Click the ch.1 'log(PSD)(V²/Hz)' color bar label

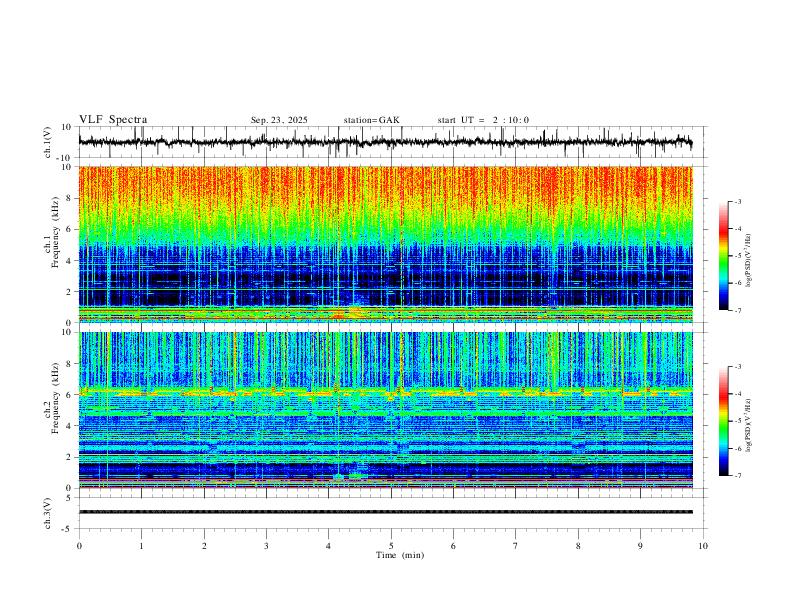749,261
